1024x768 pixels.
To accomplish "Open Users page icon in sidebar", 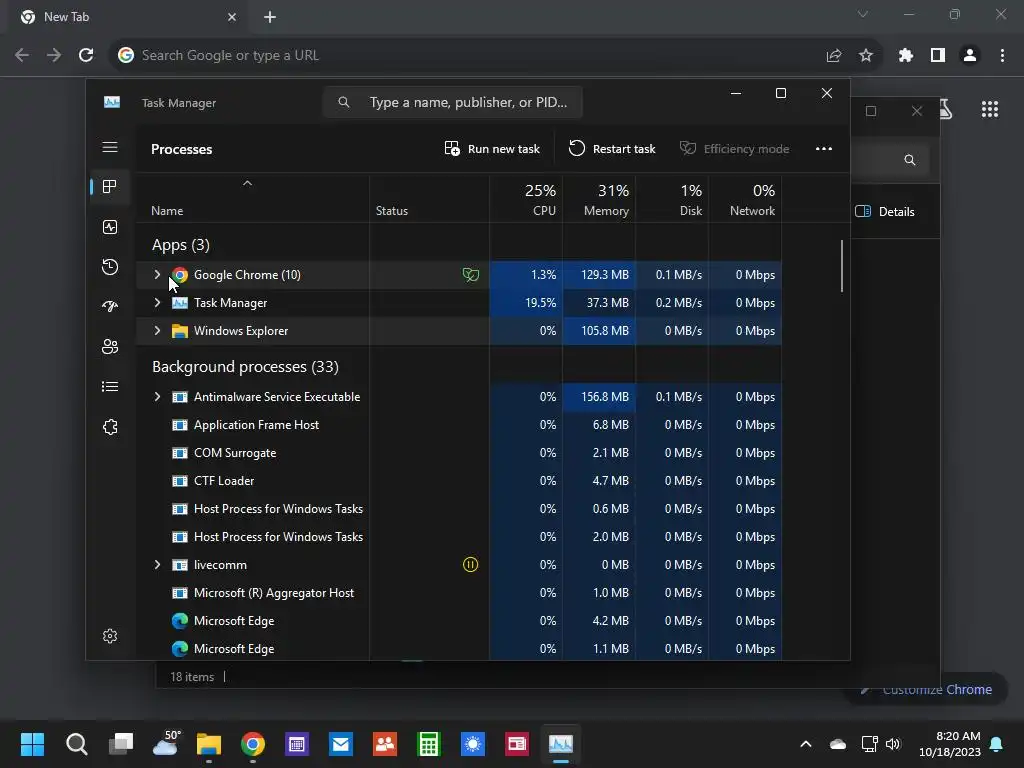I will (x=110, y=346).
